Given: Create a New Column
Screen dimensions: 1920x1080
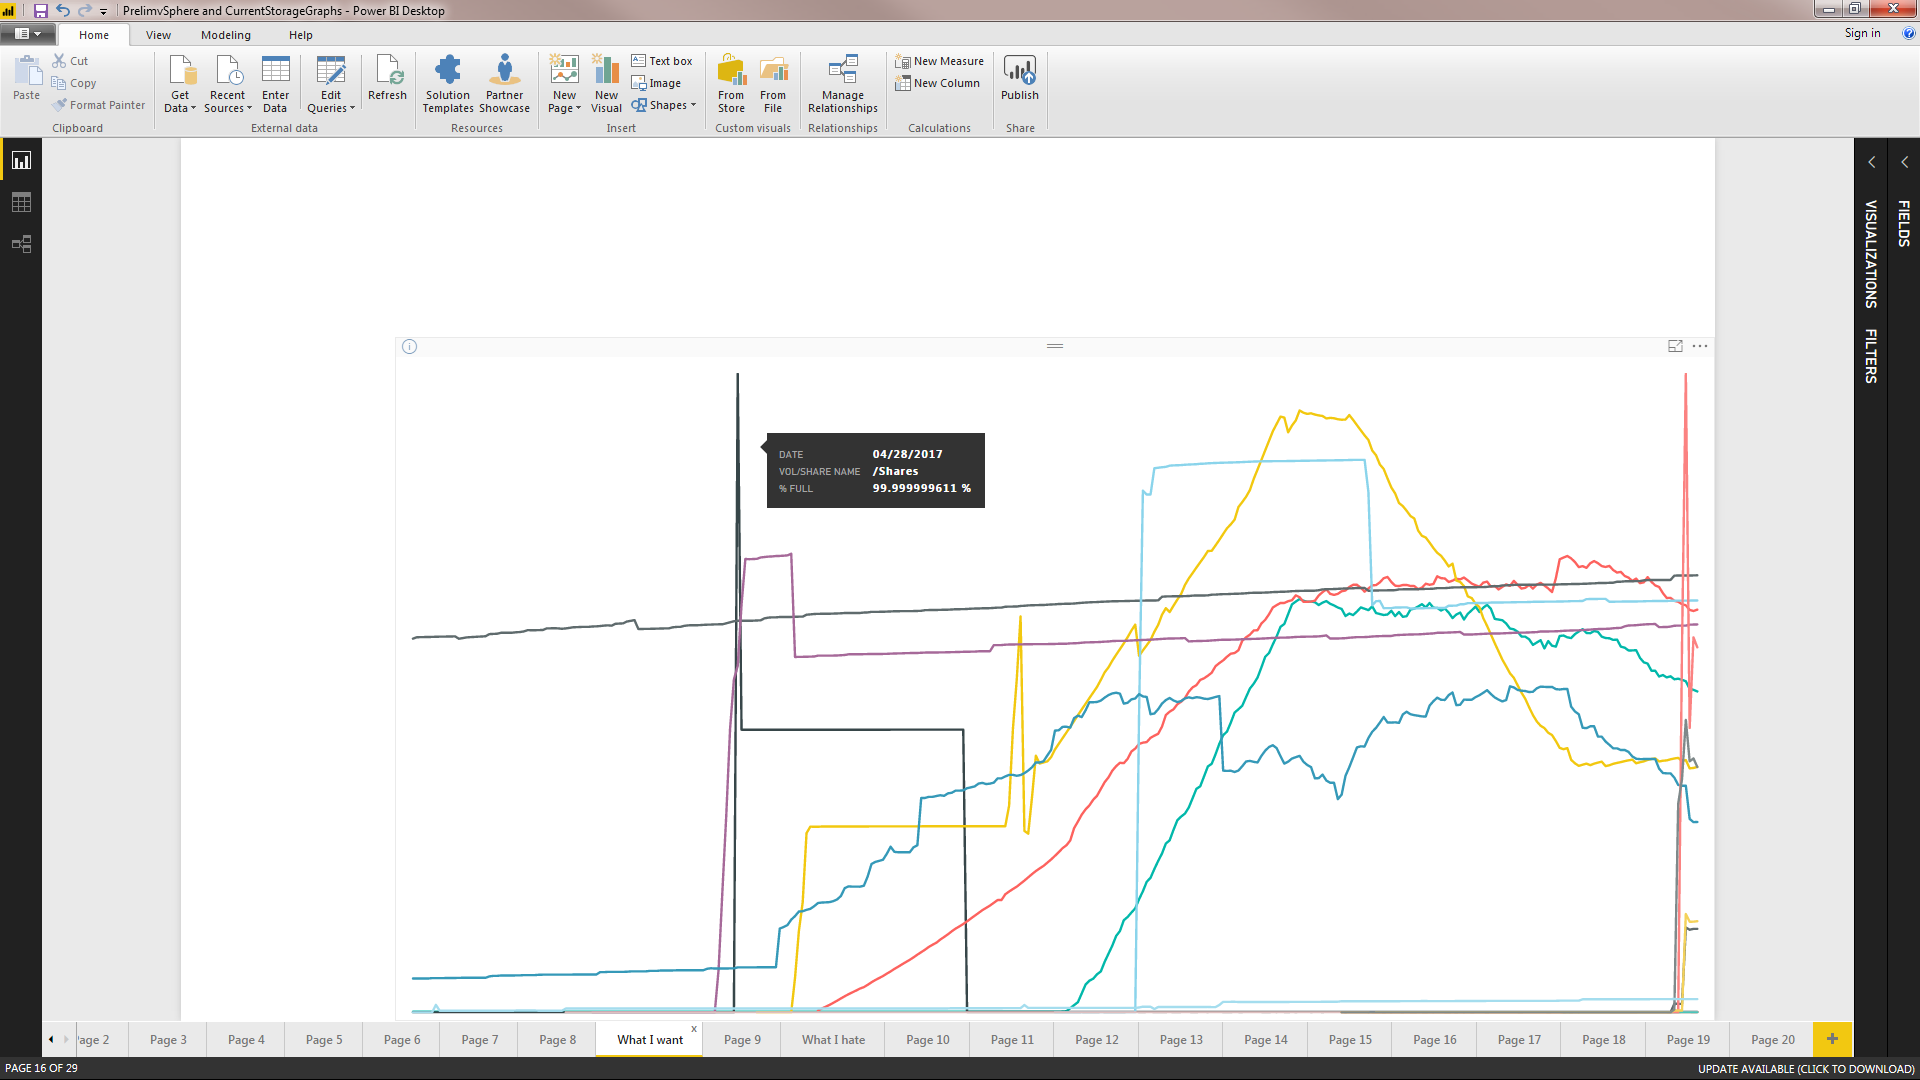Looking at the screenshot, I should (x=937, y=83).
